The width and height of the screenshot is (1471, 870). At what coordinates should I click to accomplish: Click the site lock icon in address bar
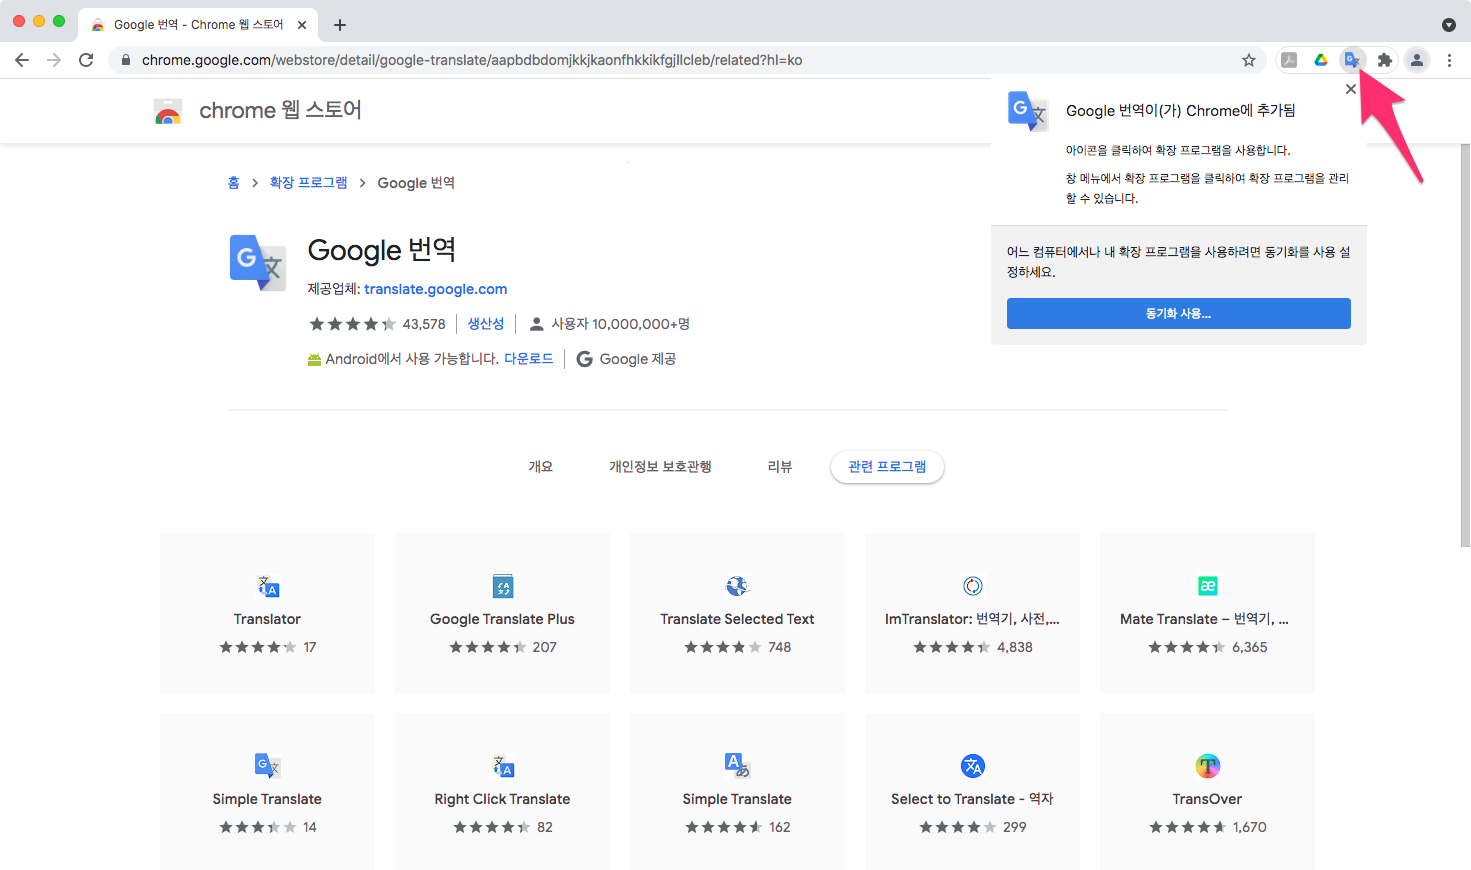pyautogui.click(x=125, y=60)
